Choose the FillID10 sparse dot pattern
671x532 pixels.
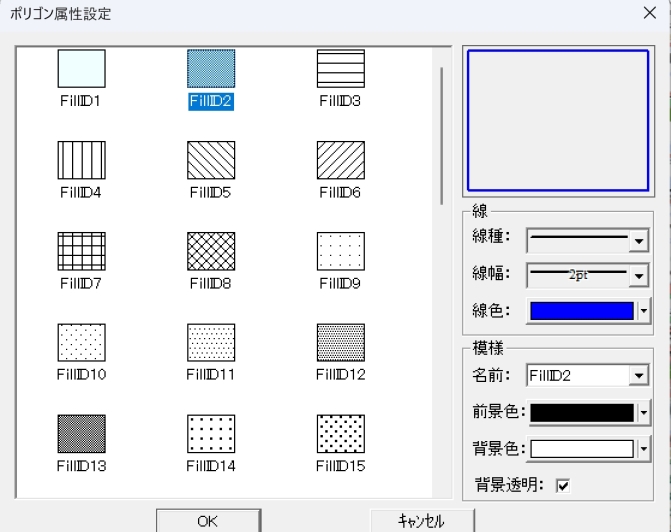(81, 342)
